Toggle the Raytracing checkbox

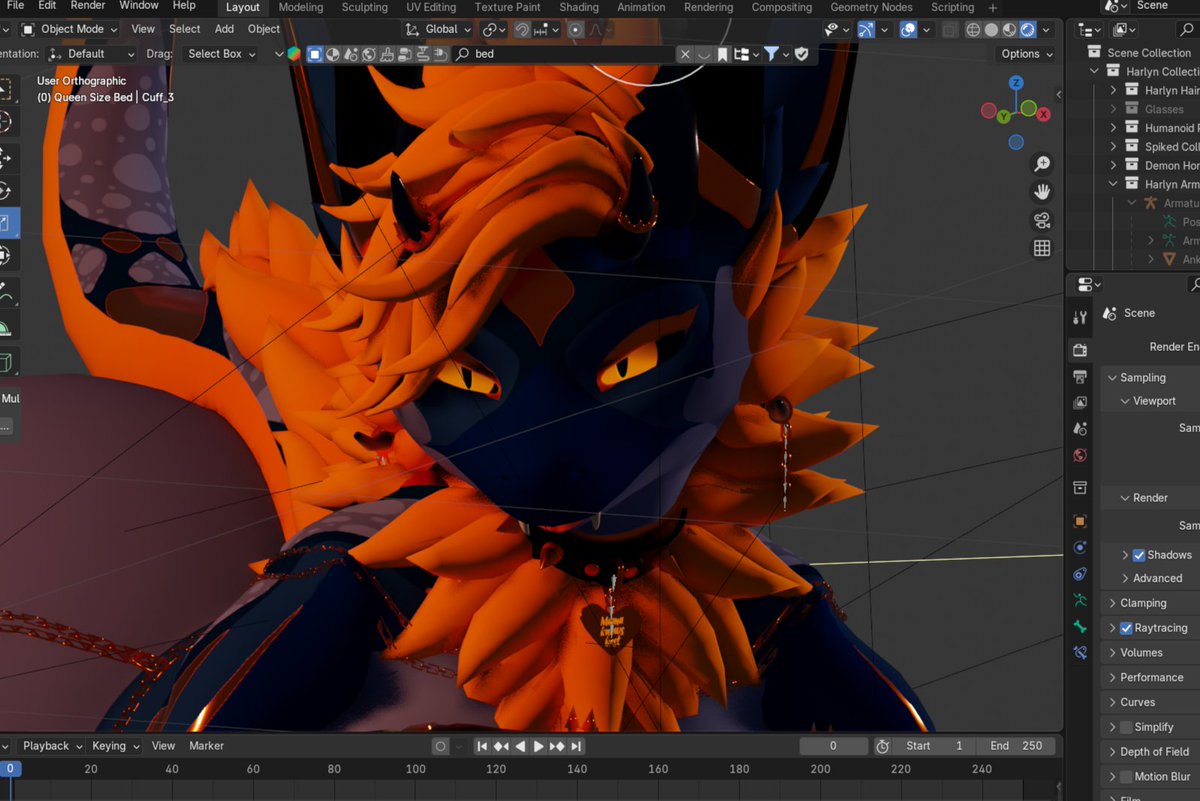click(x=1126, y=628)
